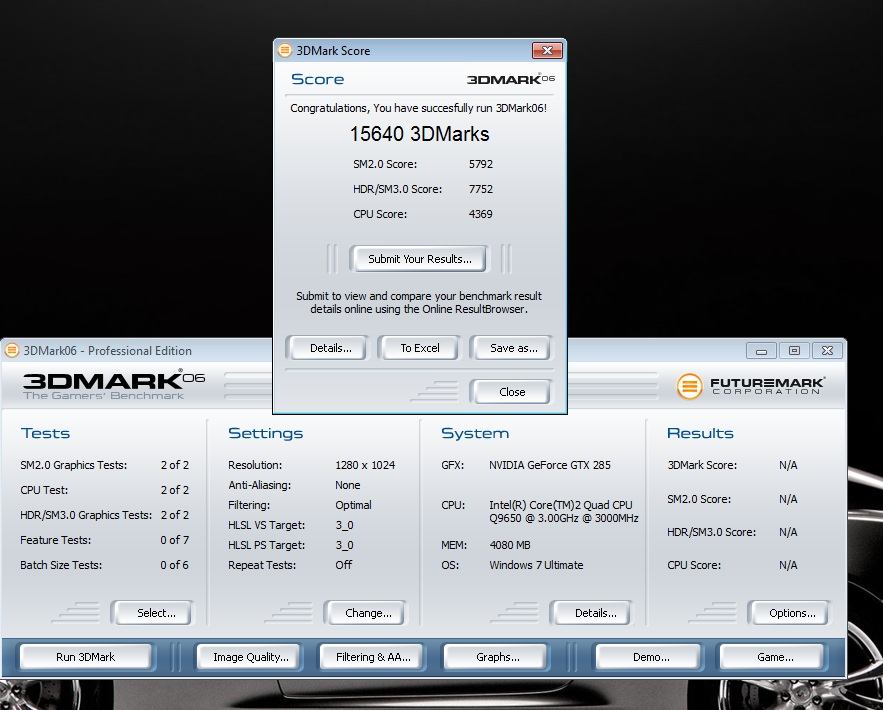Image resolution: width=883 pixels, height=710 pixels.
Task: Export results with To Excel button
Action: coord(420,348)
